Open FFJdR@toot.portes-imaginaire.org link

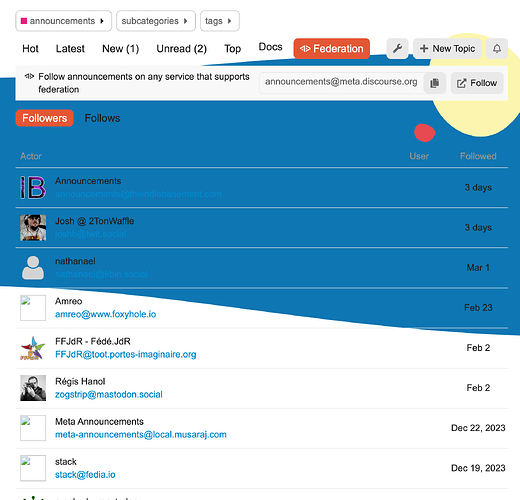point(126,354)
